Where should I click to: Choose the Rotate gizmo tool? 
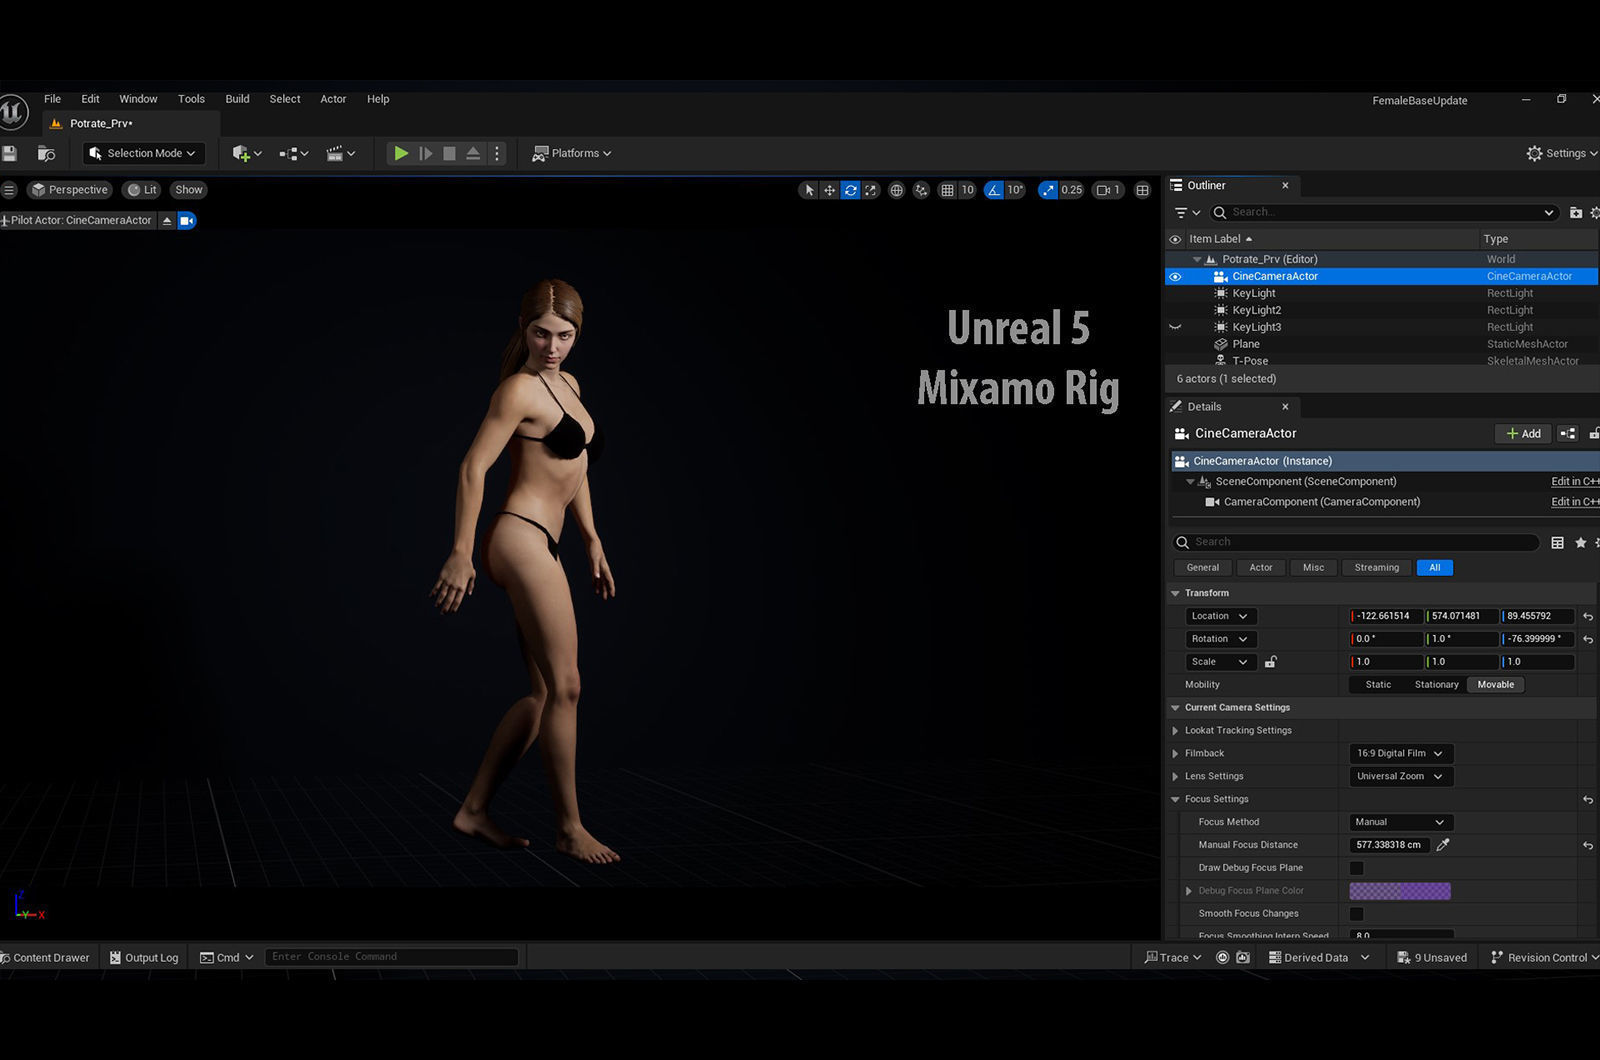click(850, 190)
